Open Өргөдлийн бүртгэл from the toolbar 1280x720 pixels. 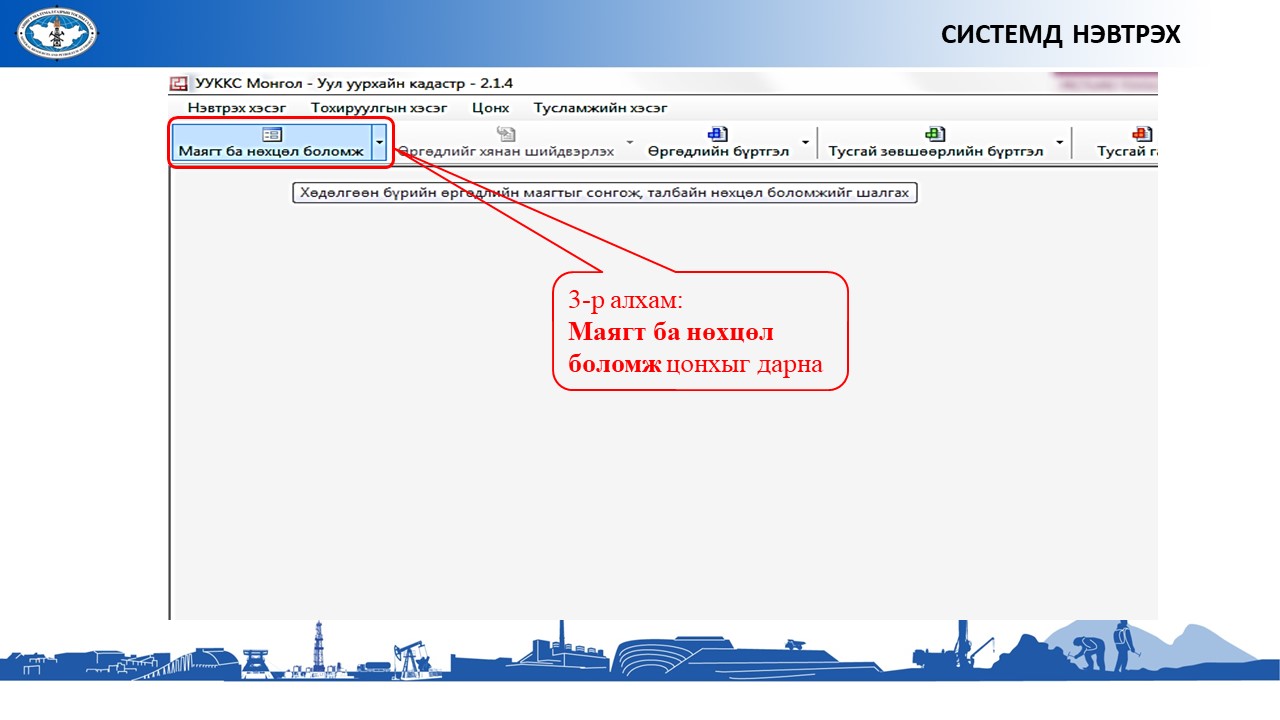(x=717, y=134)
